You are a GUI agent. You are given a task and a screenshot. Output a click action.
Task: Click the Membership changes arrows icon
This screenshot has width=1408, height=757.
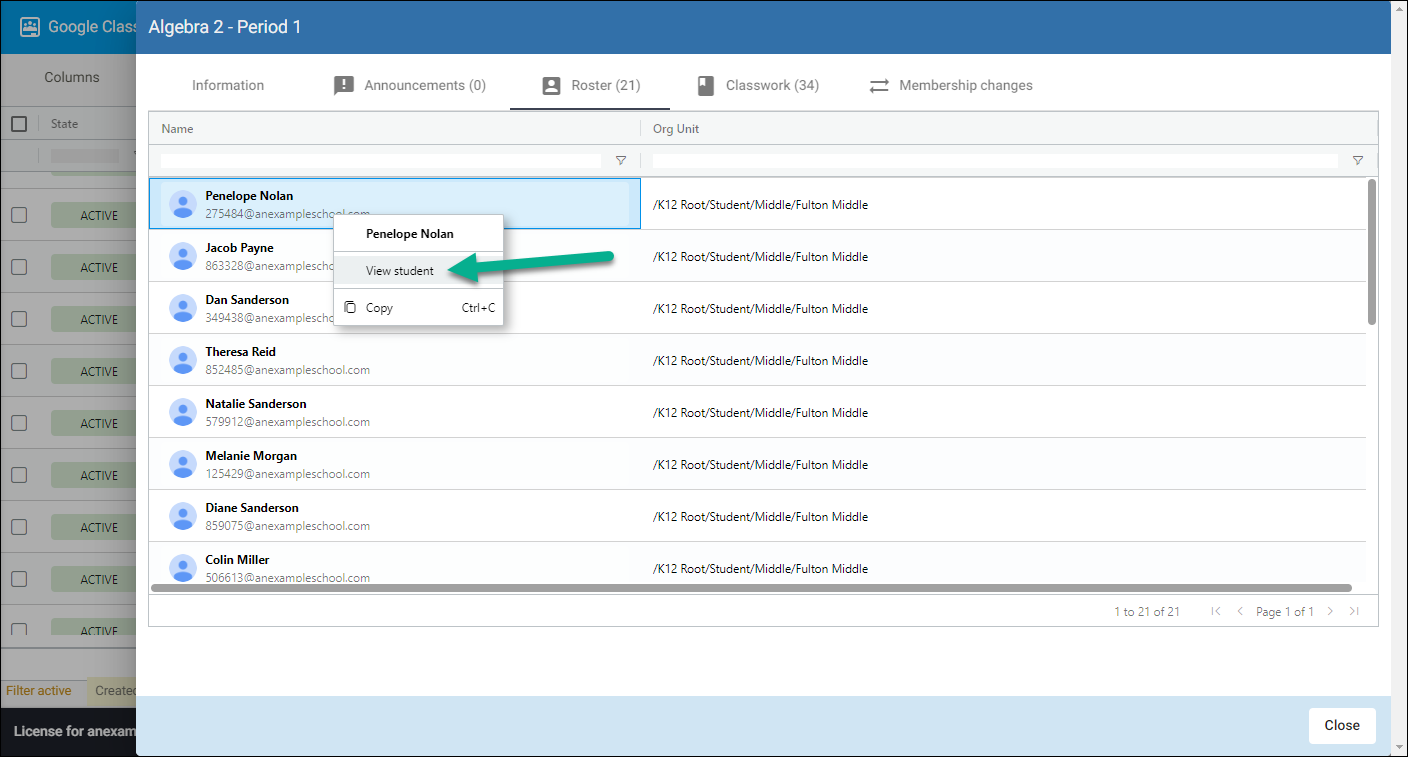pos(879,86)
